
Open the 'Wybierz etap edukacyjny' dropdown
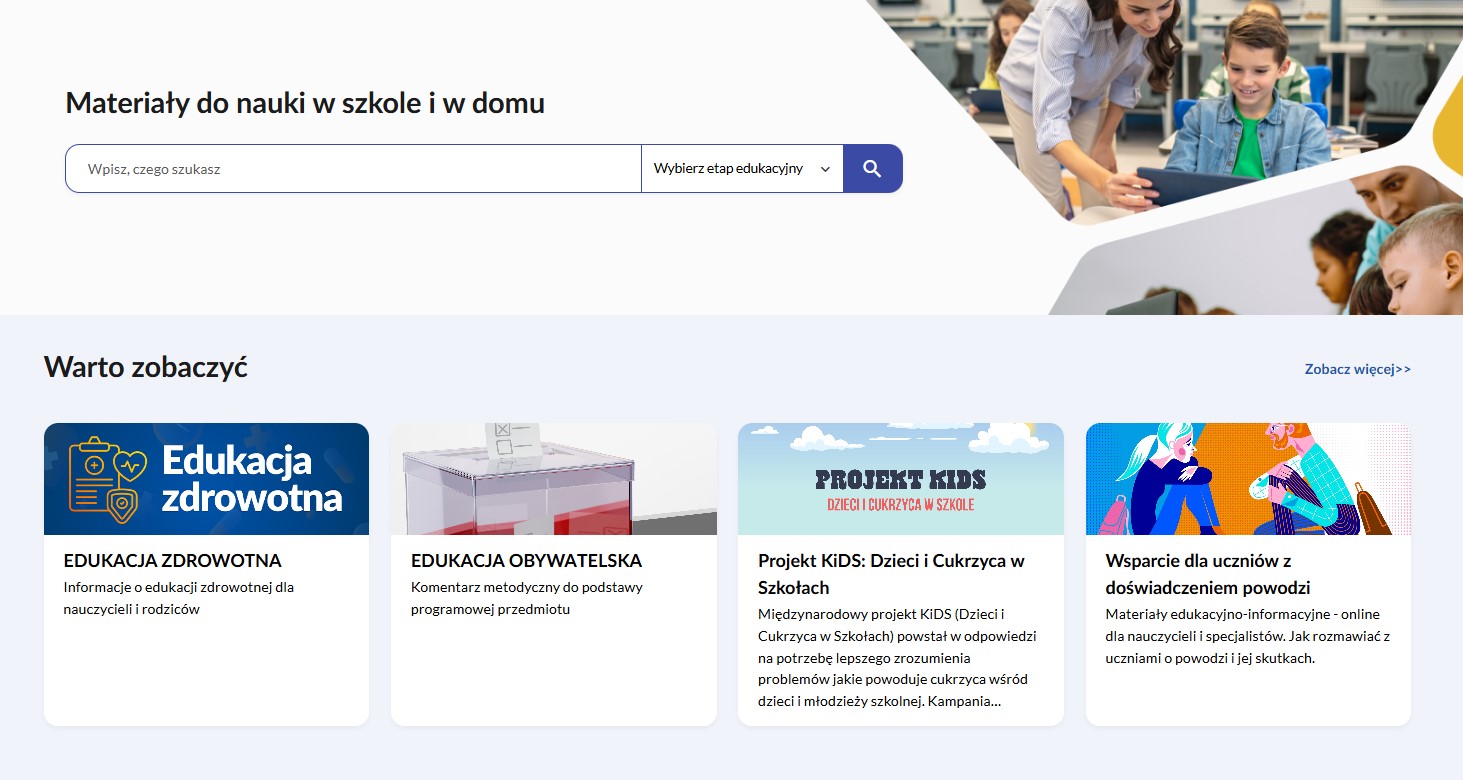tap(742, 169)
